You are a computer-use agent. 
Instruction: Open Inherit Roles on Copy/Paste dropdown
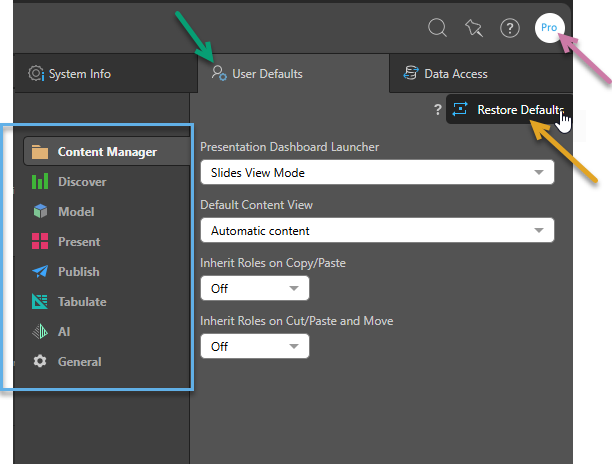pos(255,289)
